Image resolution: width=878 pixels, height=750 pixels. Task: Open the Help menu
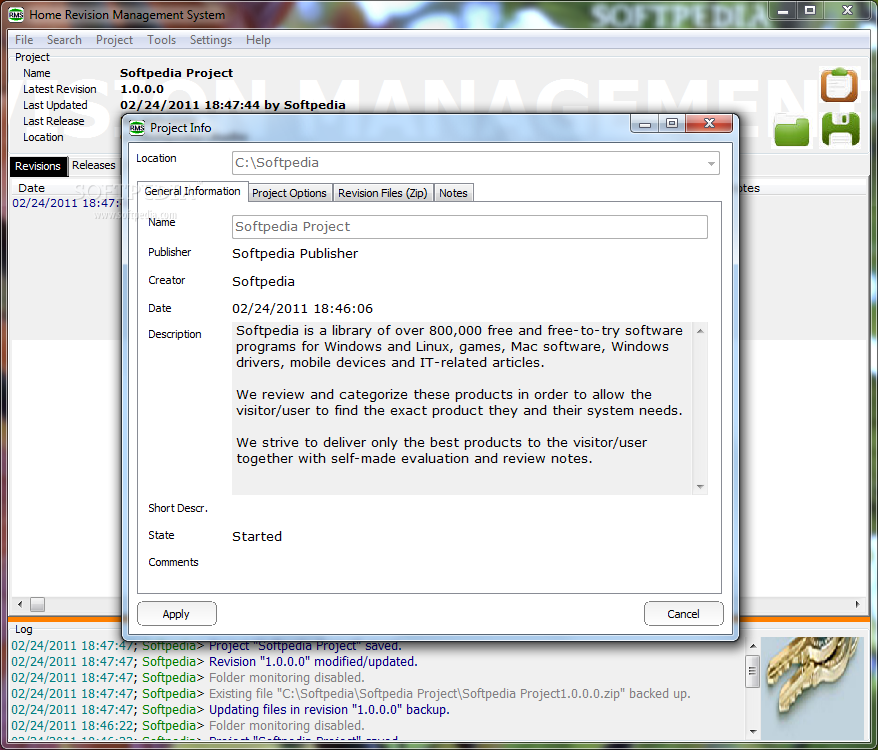pos(258,40)
